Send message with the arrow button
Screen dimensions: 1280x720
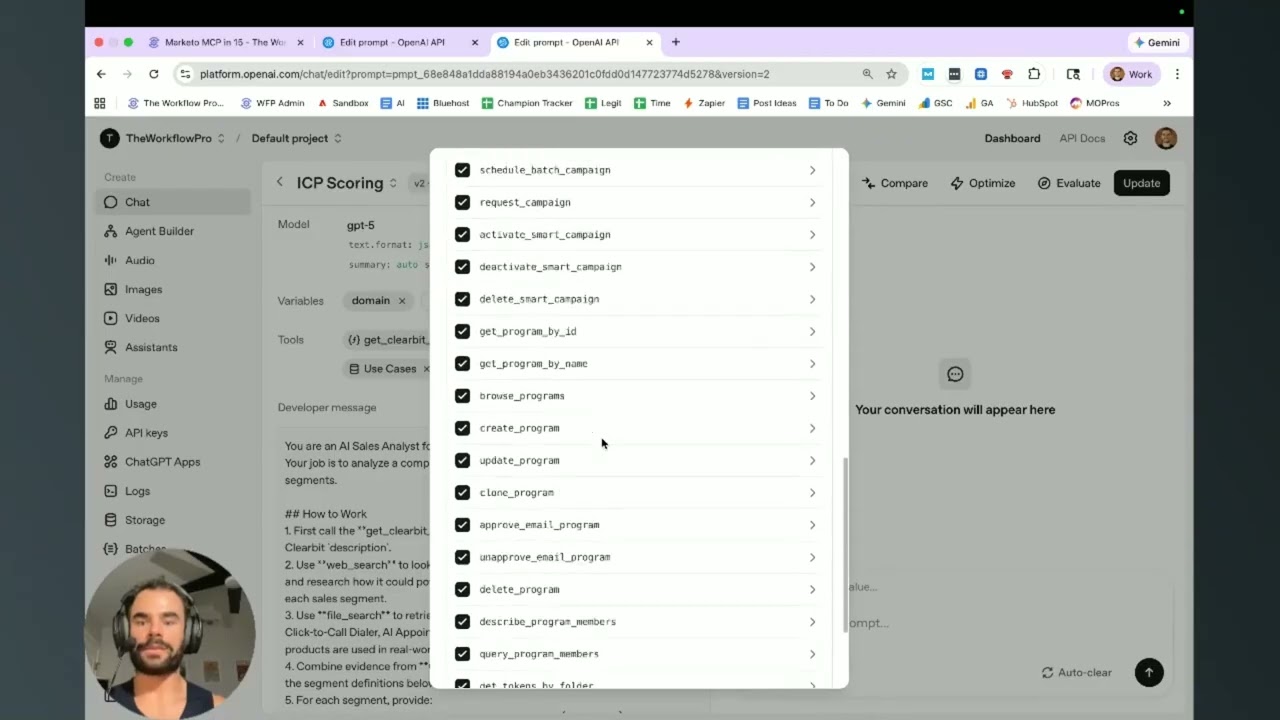coord(1149,672)
